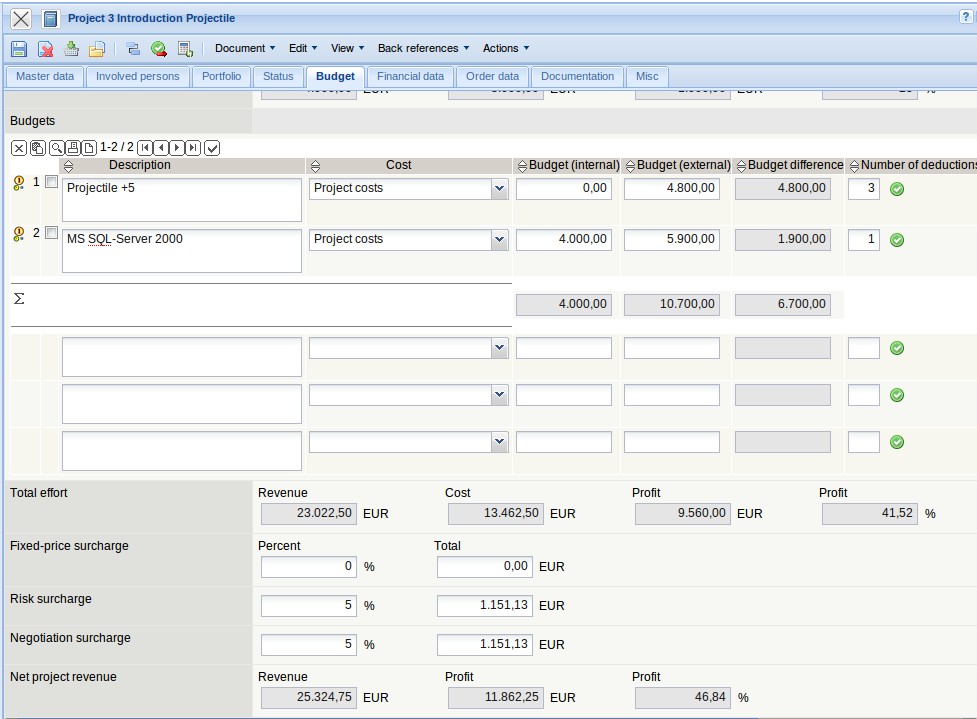Expand the Cost dropdown for MS SQL-Server 2000

[499, 239]
